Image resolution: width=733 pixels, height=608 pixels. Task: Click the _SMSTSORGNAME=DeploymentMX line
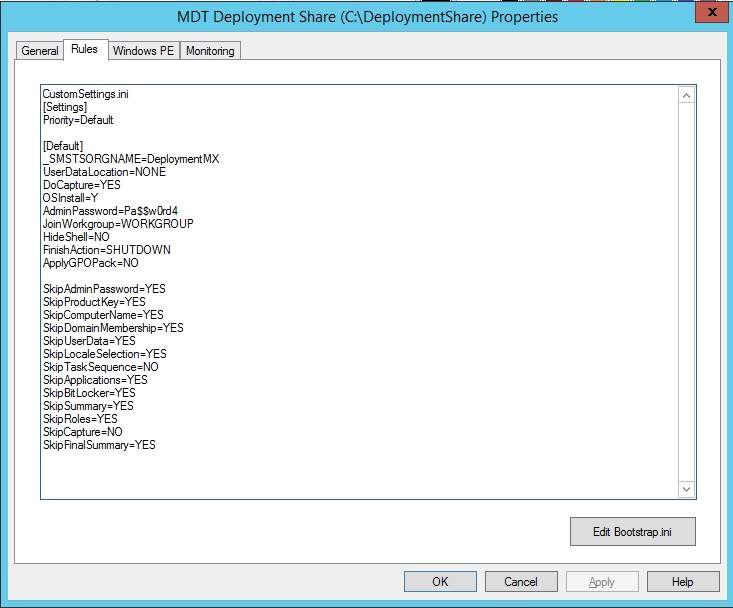tap(130, 159)
